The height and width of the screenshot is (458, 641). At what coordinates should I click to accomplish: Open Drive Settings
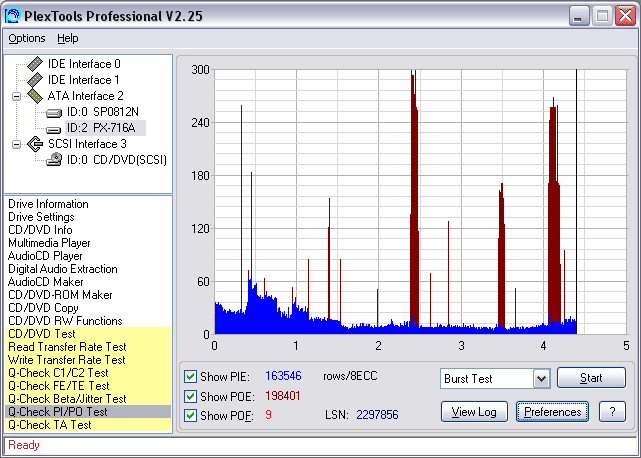pyautogui.click(x=41, y=217)
